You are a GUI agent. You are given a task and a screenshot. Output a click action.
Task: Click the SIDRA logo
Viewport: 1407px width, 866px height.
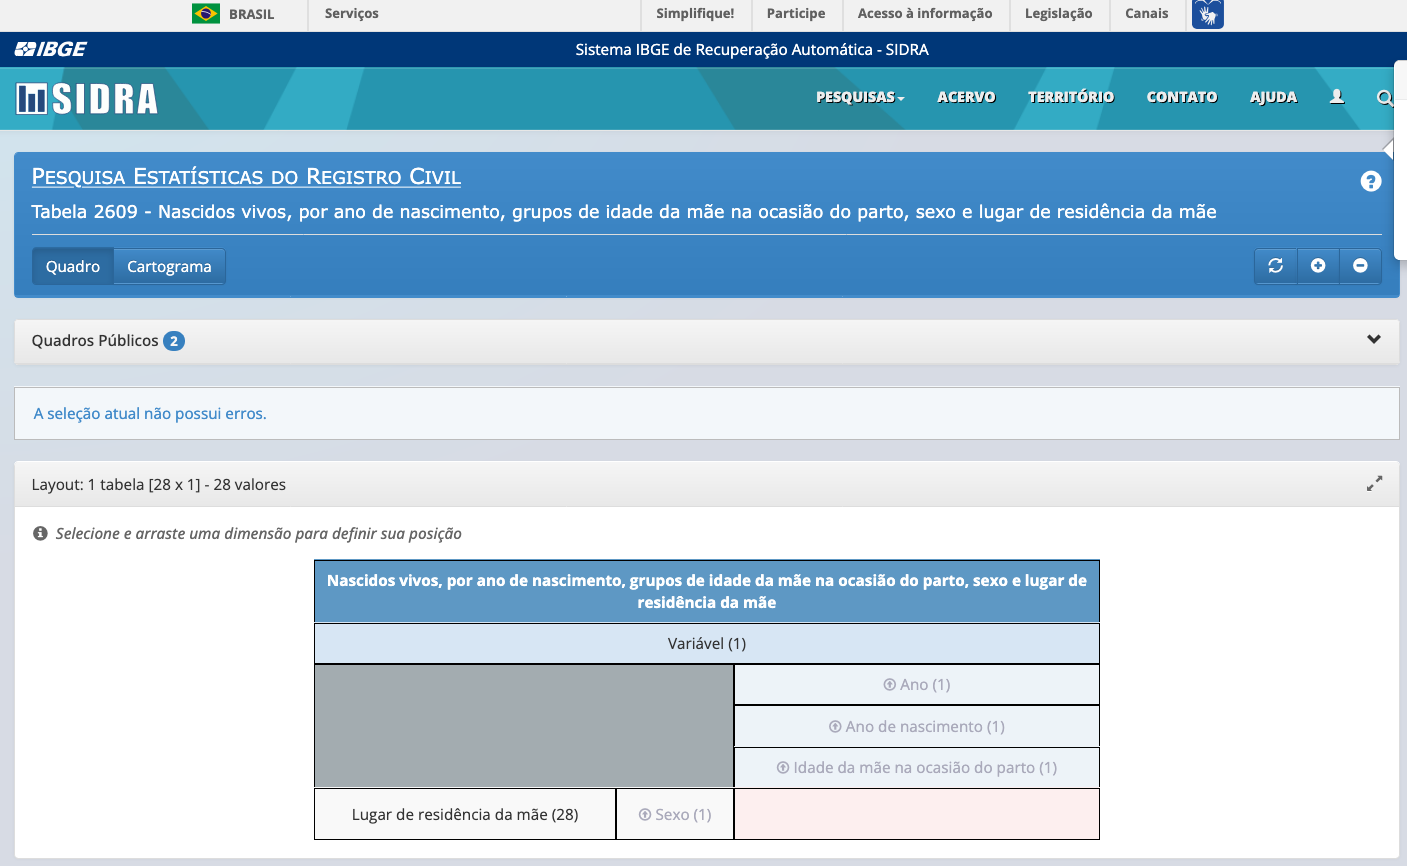(88, 99)
